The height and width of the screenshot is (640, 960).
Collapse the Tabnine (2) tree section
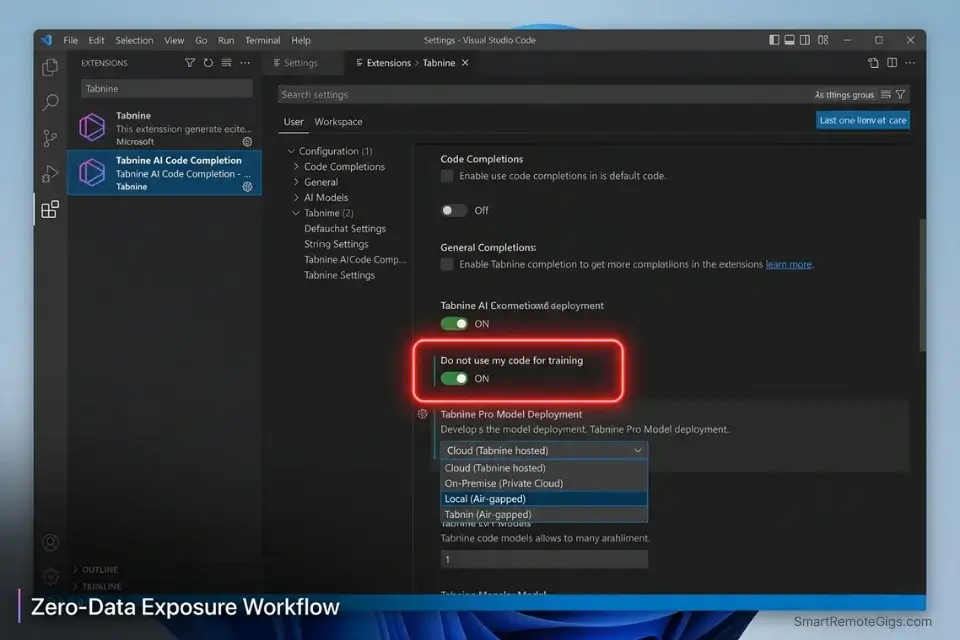(294, 213)
